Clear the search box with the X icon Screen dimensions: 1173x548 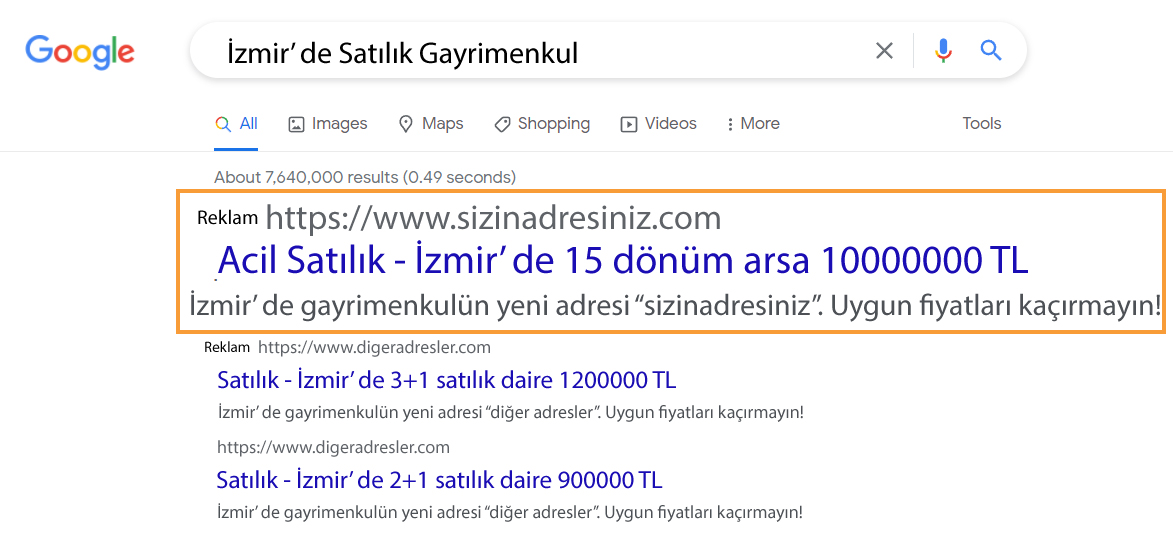[x=884, y=51]
